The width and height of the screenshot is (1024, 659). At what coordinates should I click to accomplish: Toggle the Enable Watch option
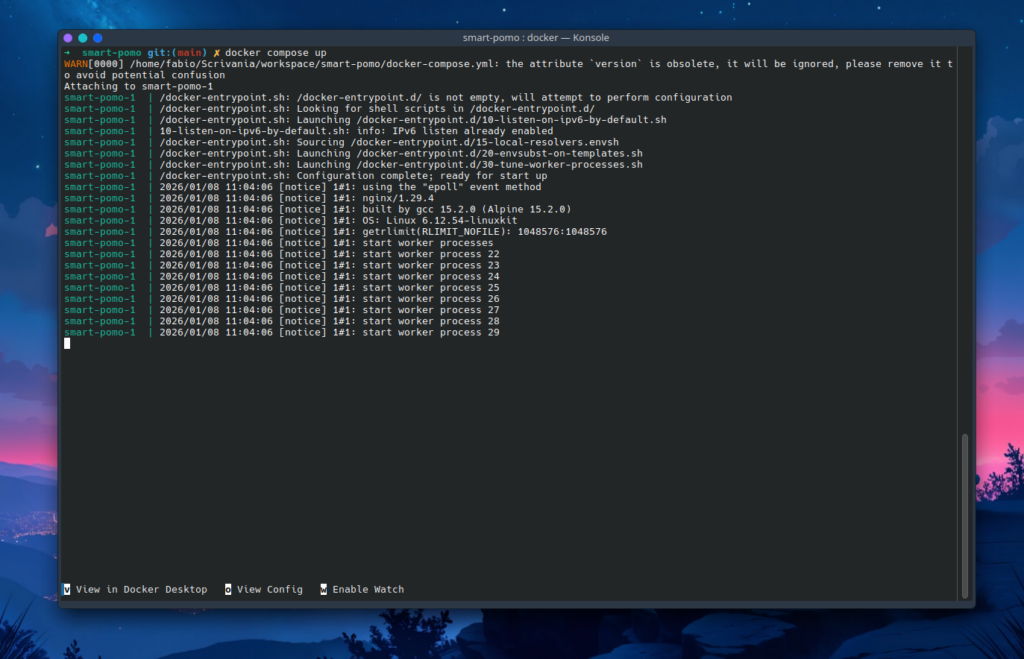tap(368, 590)
